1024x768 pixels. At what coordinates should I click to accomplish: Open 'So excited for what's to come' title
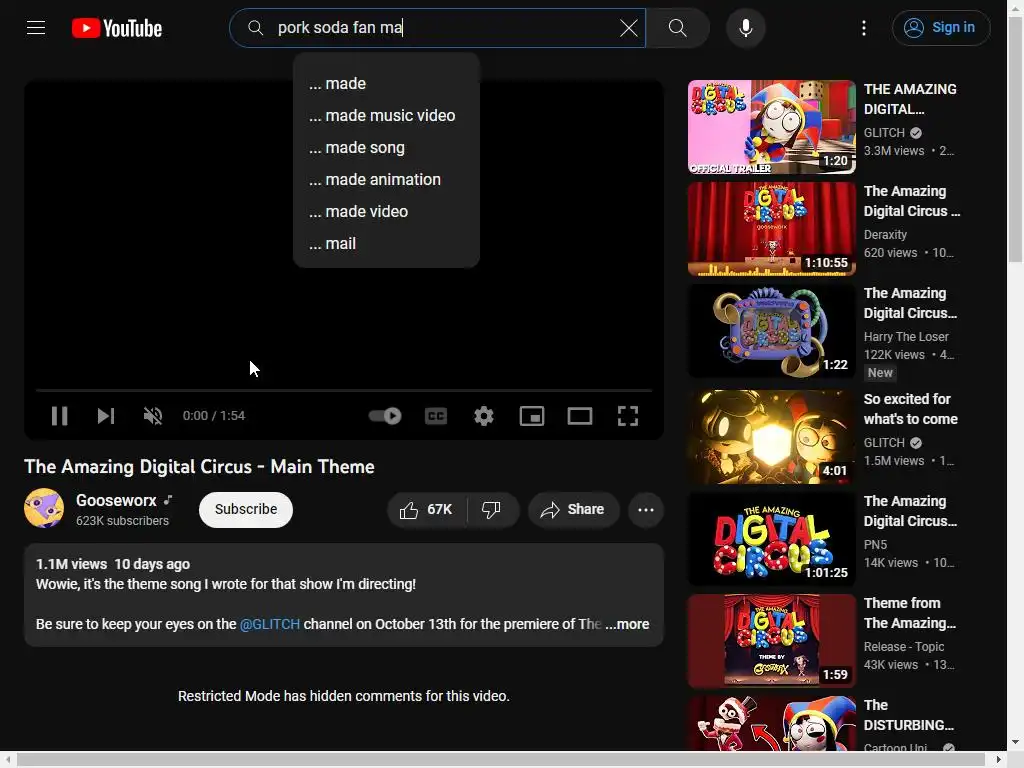pyautogui.click(x=910, y=409)
